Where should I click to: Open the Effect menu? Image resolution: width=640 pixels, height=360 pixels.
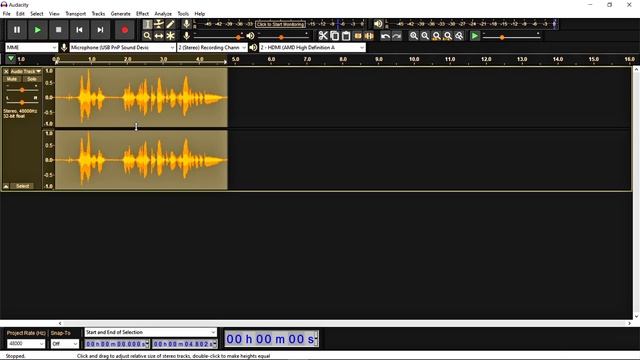(142, 13)
